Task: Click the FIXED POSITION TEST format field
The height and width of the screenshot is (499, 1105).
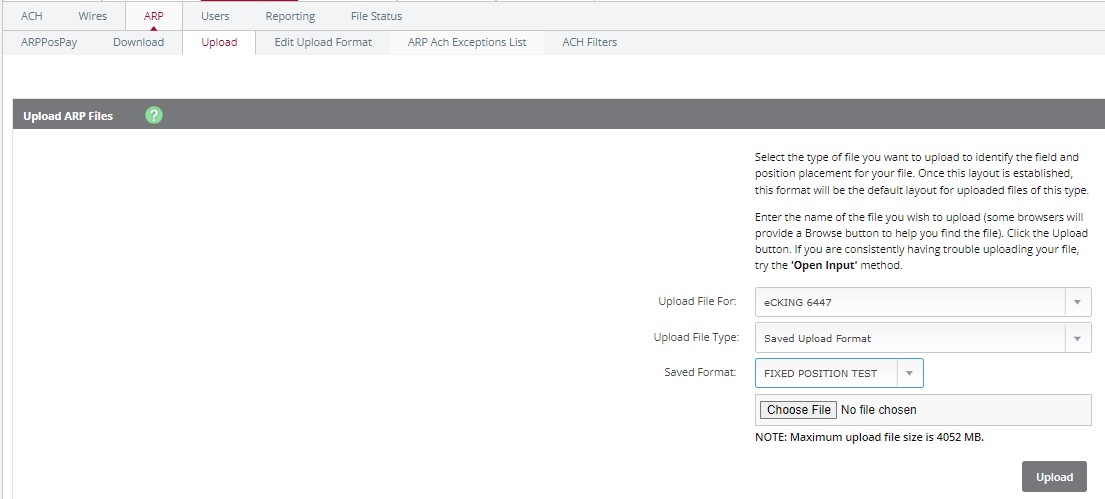Action: pos(839,374)
